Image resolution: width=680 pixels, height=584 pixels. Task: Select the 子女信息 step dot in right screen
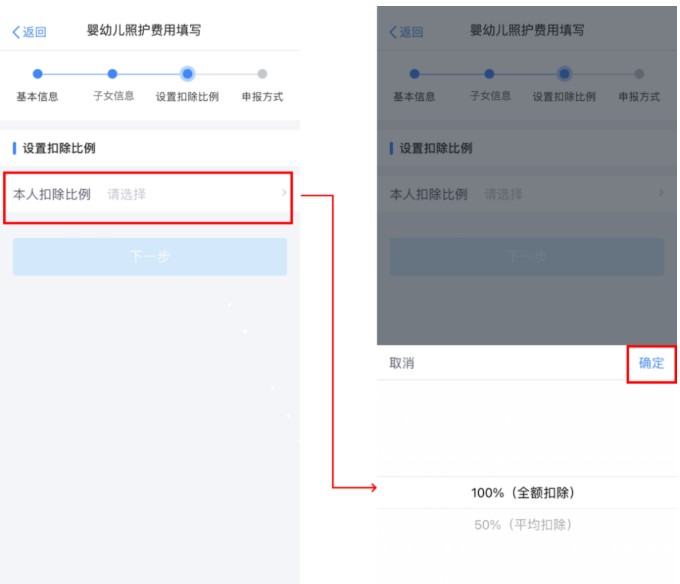pos(489,74)
